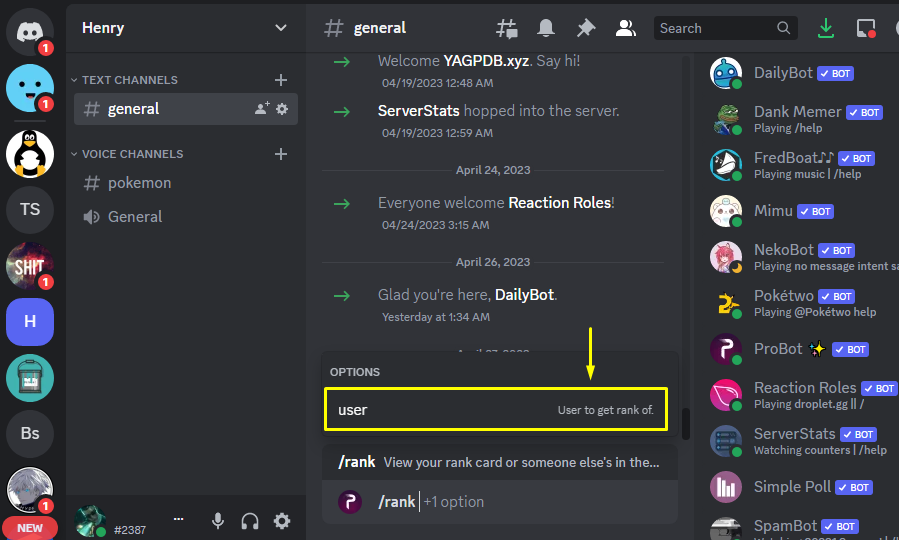Viewport: 899px width, 540px height.
Task: Open the TS server
Action: click(30, 209)
